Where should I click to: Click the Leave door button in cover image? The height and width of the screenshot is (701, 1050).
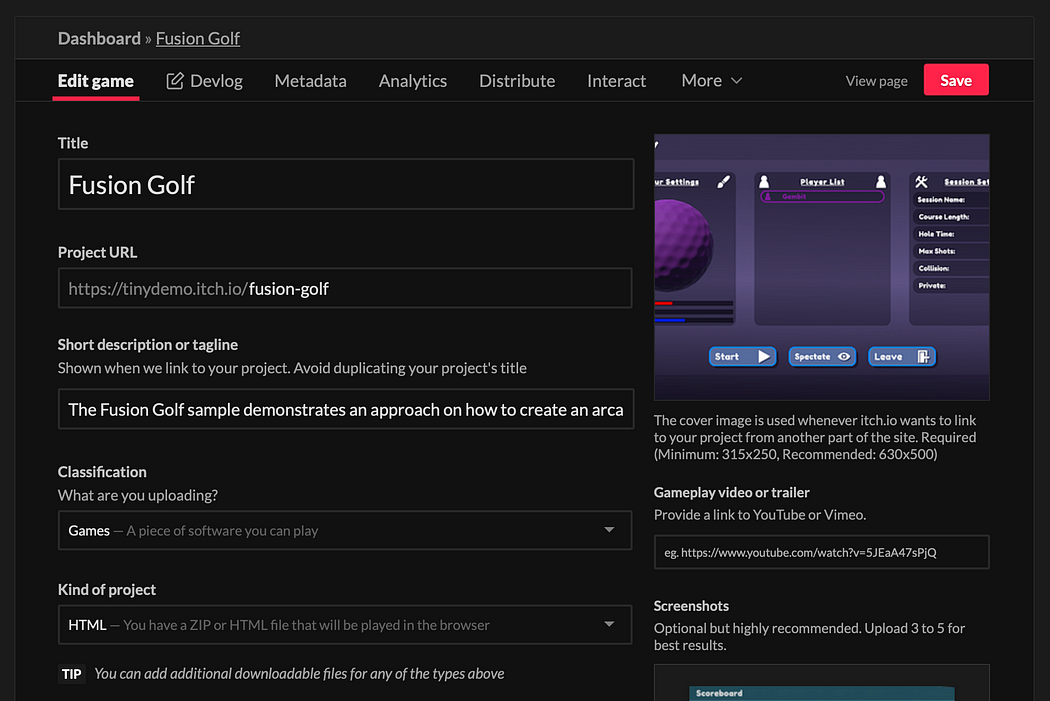[901, 357]
